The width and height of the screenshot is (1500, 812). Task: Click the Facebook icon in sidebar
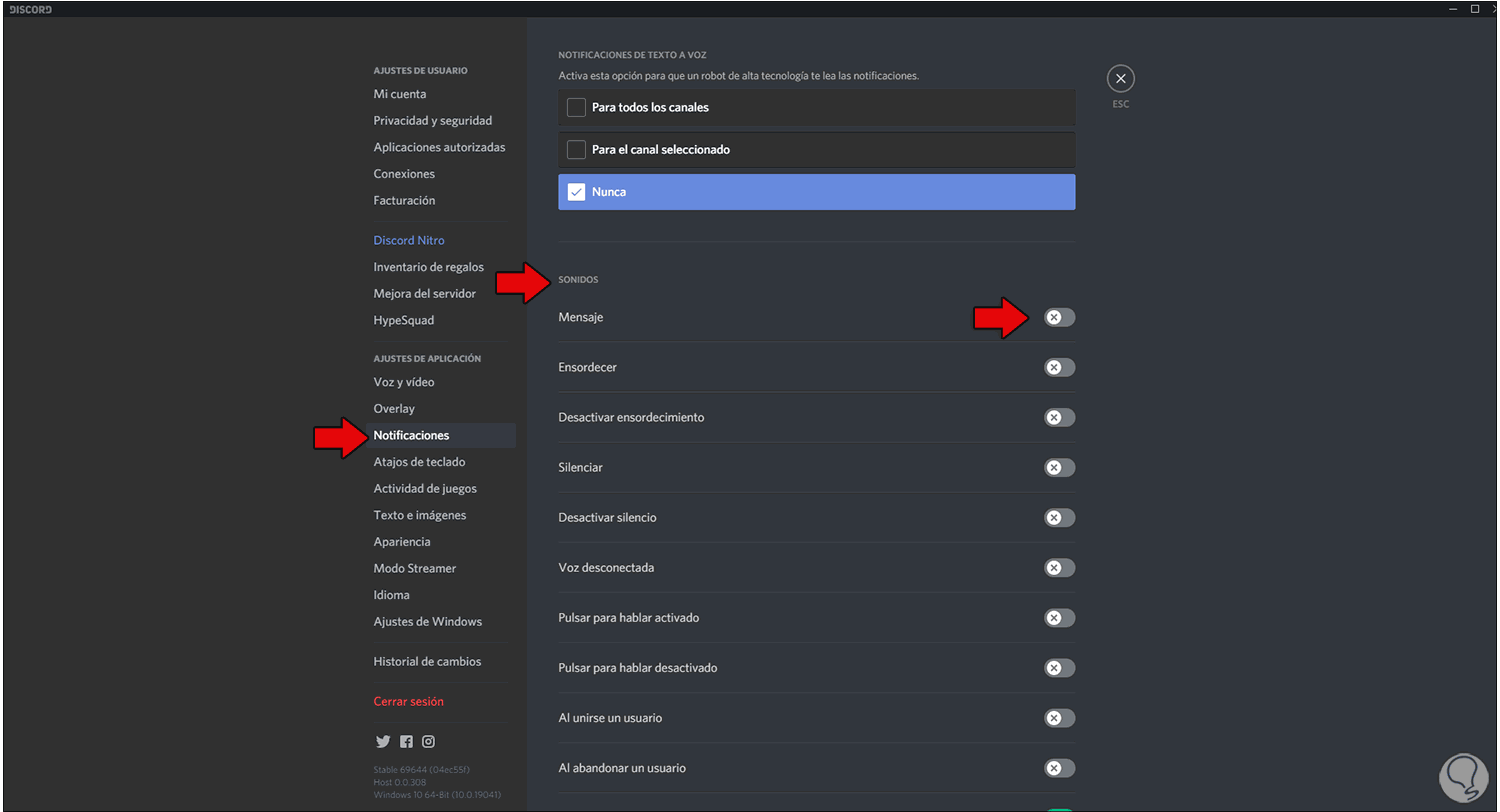tap(406, 742)
